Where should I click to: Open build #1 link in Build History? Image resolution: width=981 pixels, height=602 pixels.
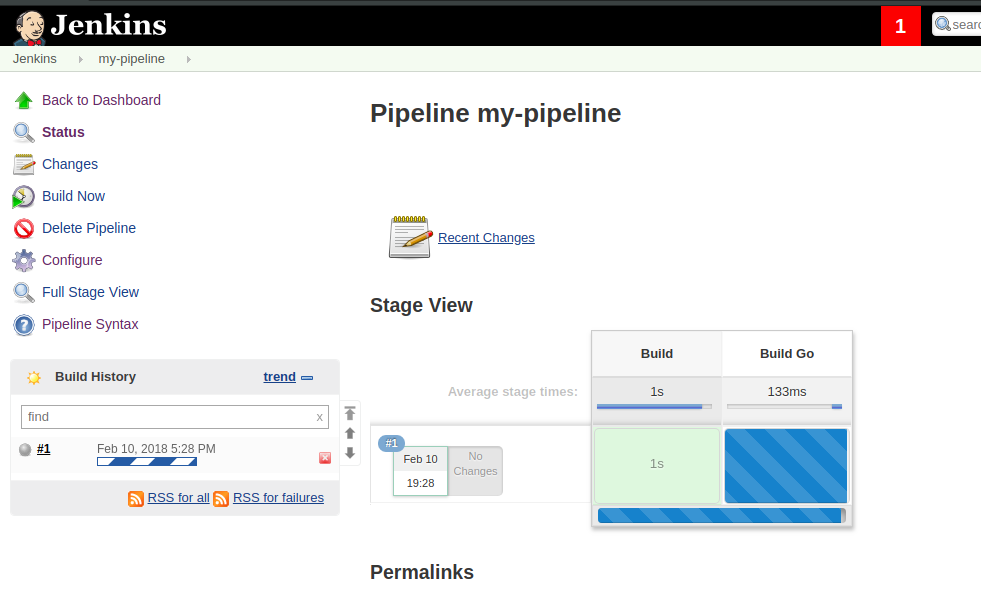44,449
